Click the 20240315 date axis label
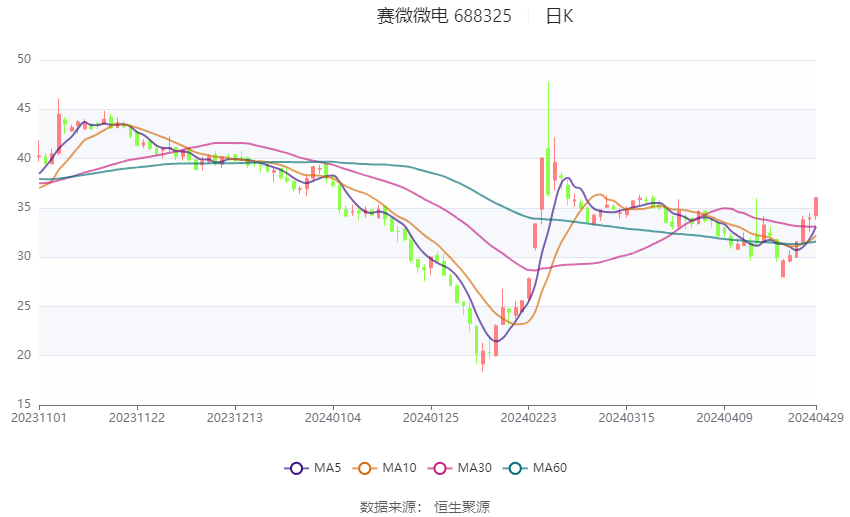 [626, 418]
